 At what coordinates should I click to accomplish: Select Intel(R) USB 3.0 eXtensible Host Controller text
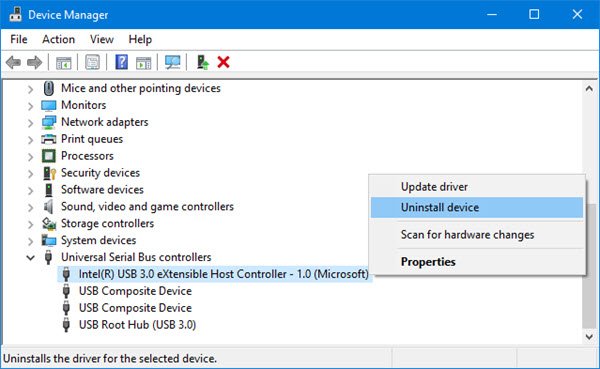(223, 274)
